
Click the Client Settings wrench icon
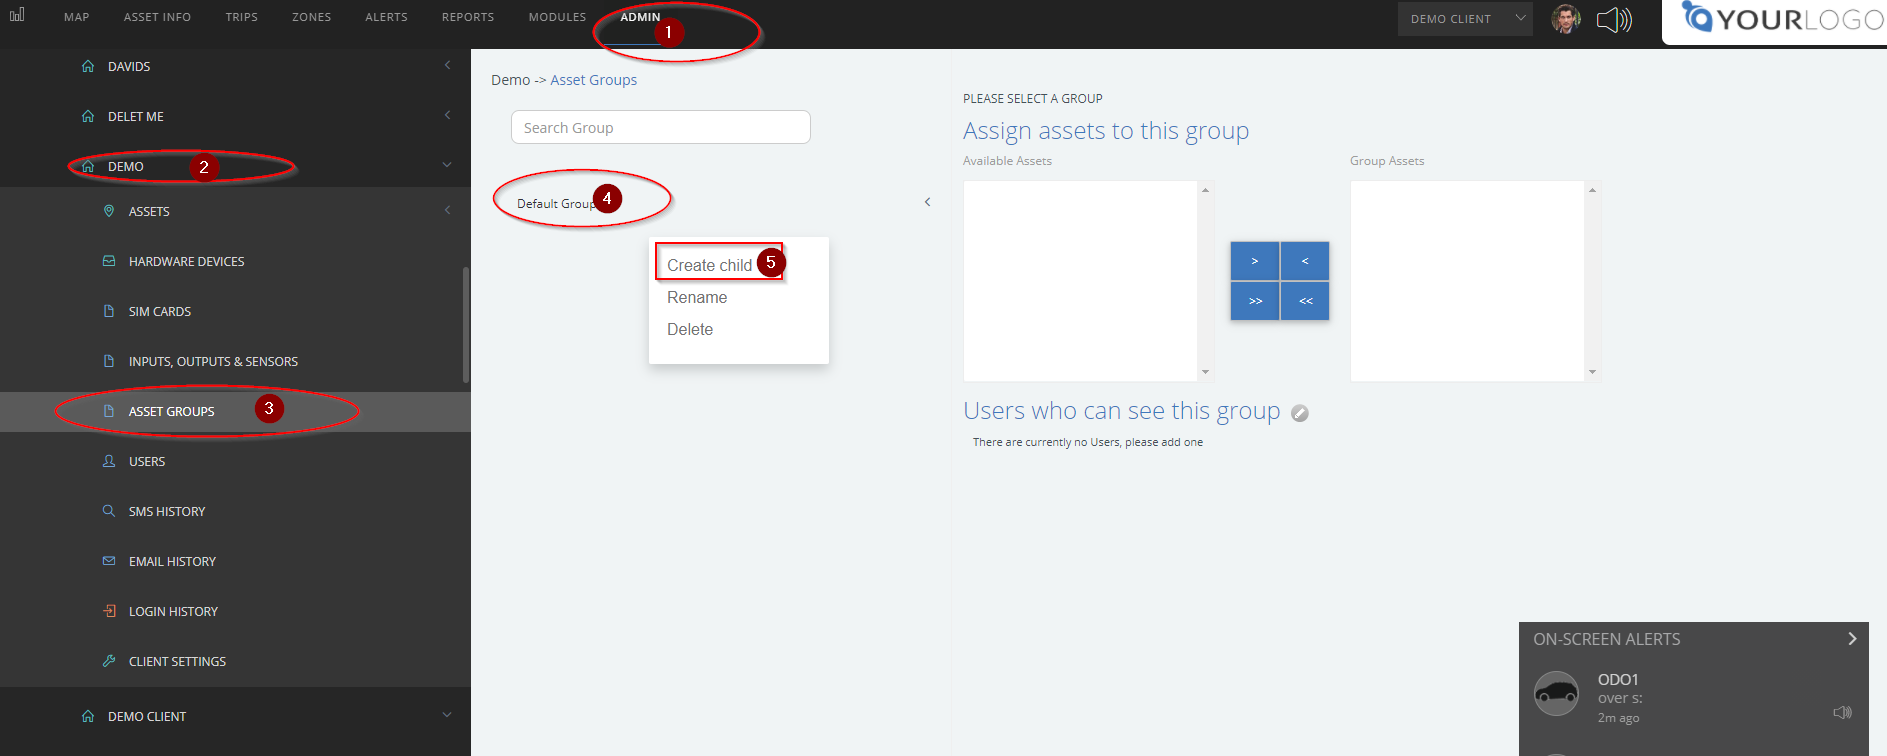tap(109, 661)
